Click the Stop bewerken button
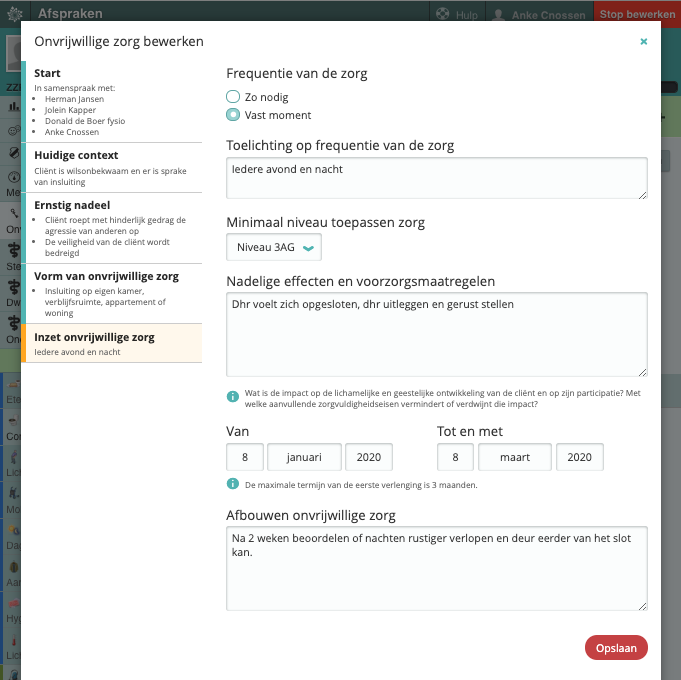681x680 pixels. tap(637, 14)
